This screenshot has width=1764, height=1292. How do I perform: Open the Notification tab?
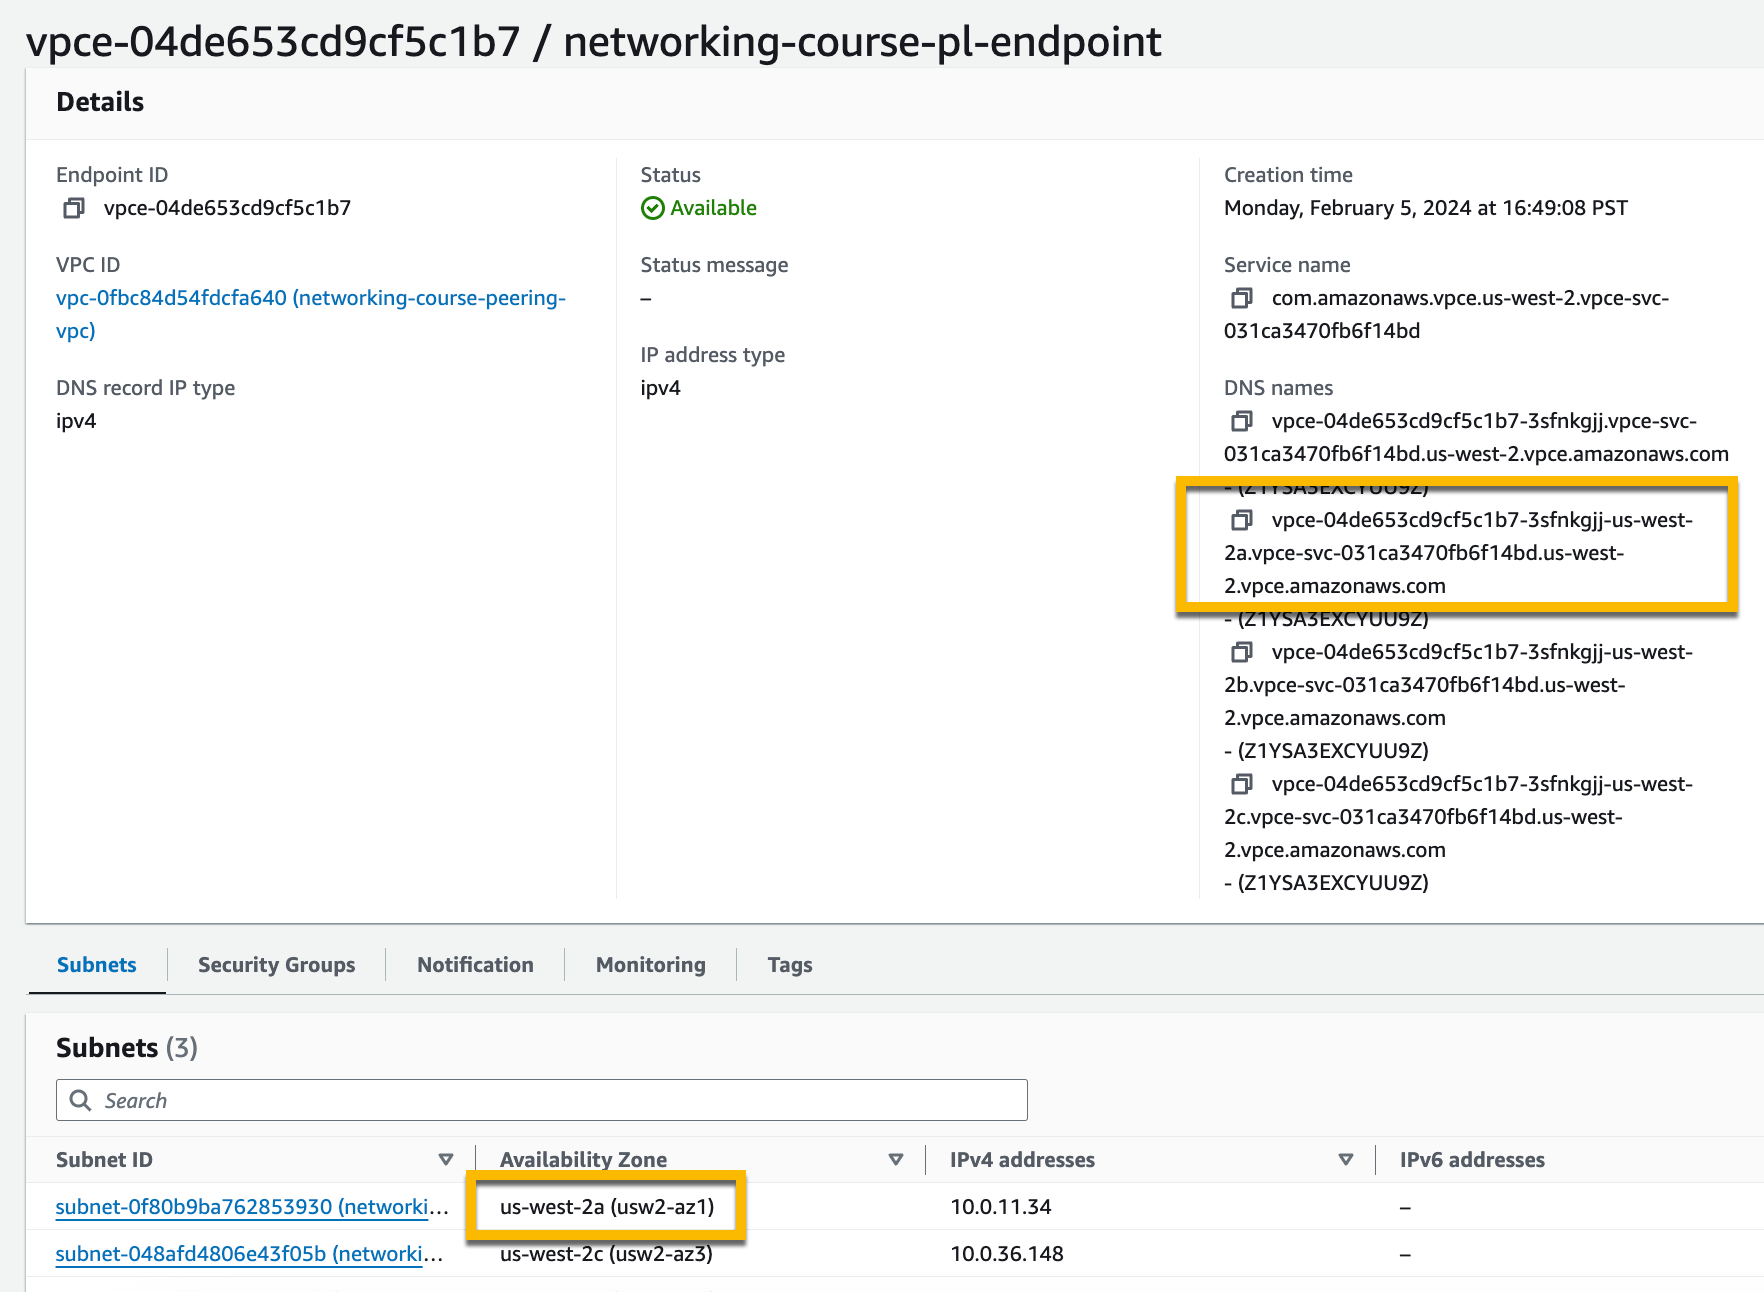(x=475, y=964)
